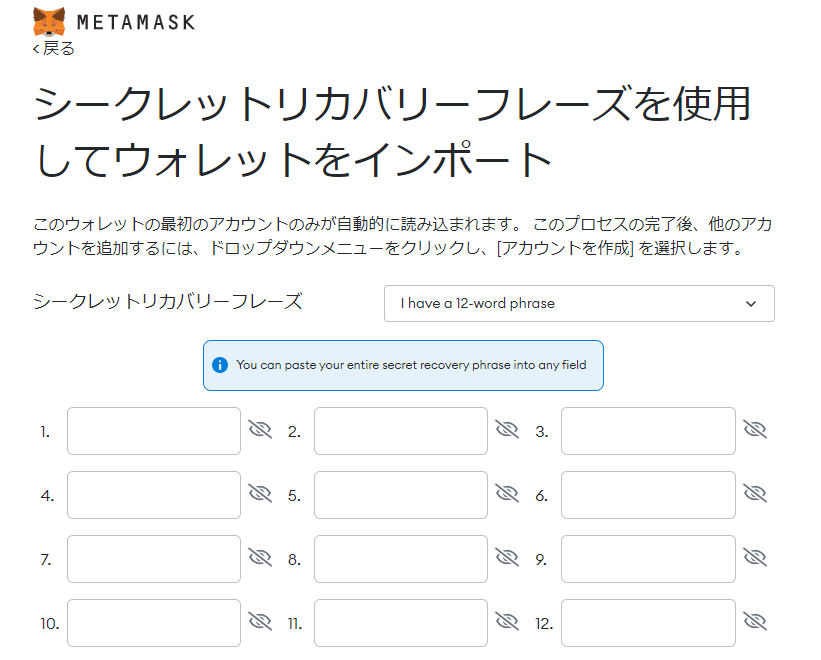The width and height of the screenshot is (821, 660).
Task: Toggle visibility of word 6
Action: click(755, 493)
